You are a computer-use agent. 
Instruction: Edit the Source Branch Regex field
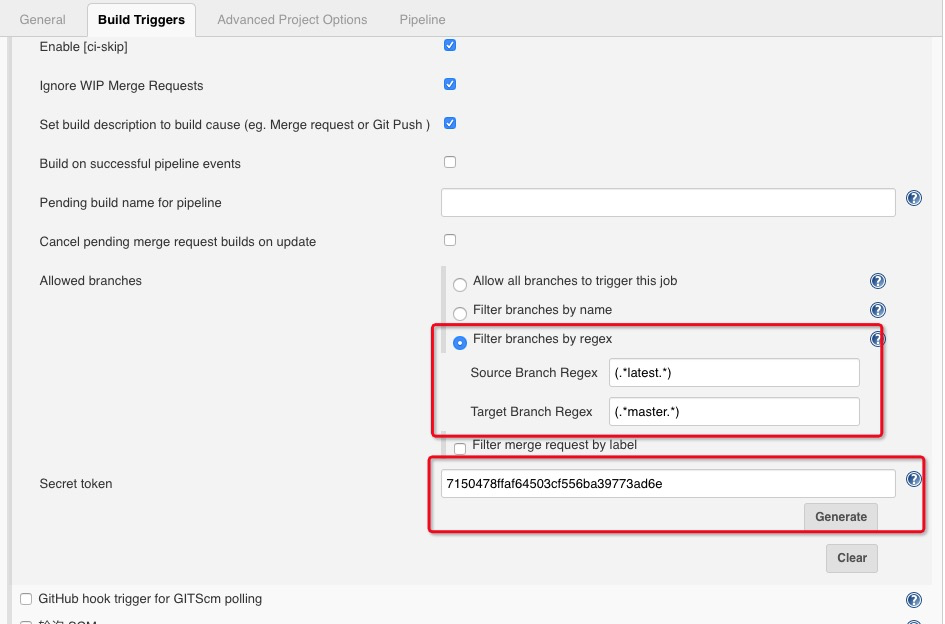[734, 373]
